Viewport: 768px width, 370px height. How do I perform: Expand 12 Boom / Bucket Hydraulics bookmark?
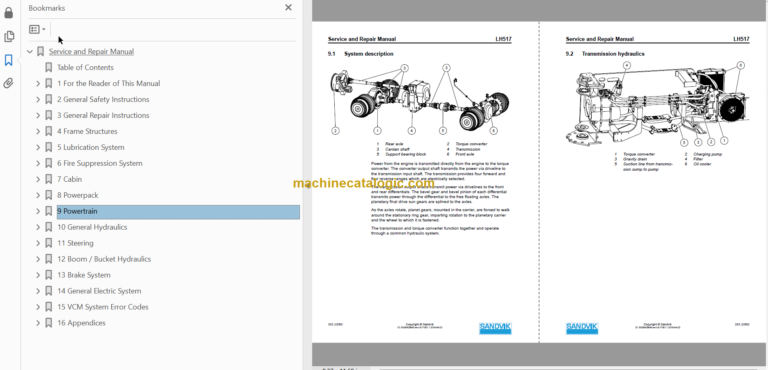click(38, 259)
